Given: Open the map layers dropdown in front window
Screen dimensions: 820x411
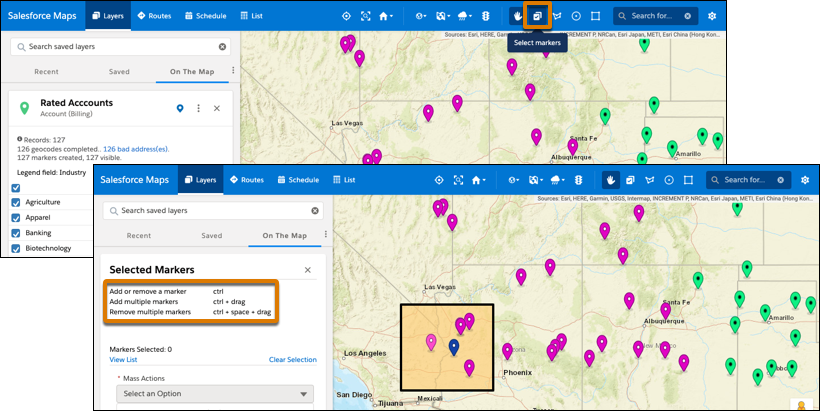Looking at the screenshot, I should [x=536, y=180].
